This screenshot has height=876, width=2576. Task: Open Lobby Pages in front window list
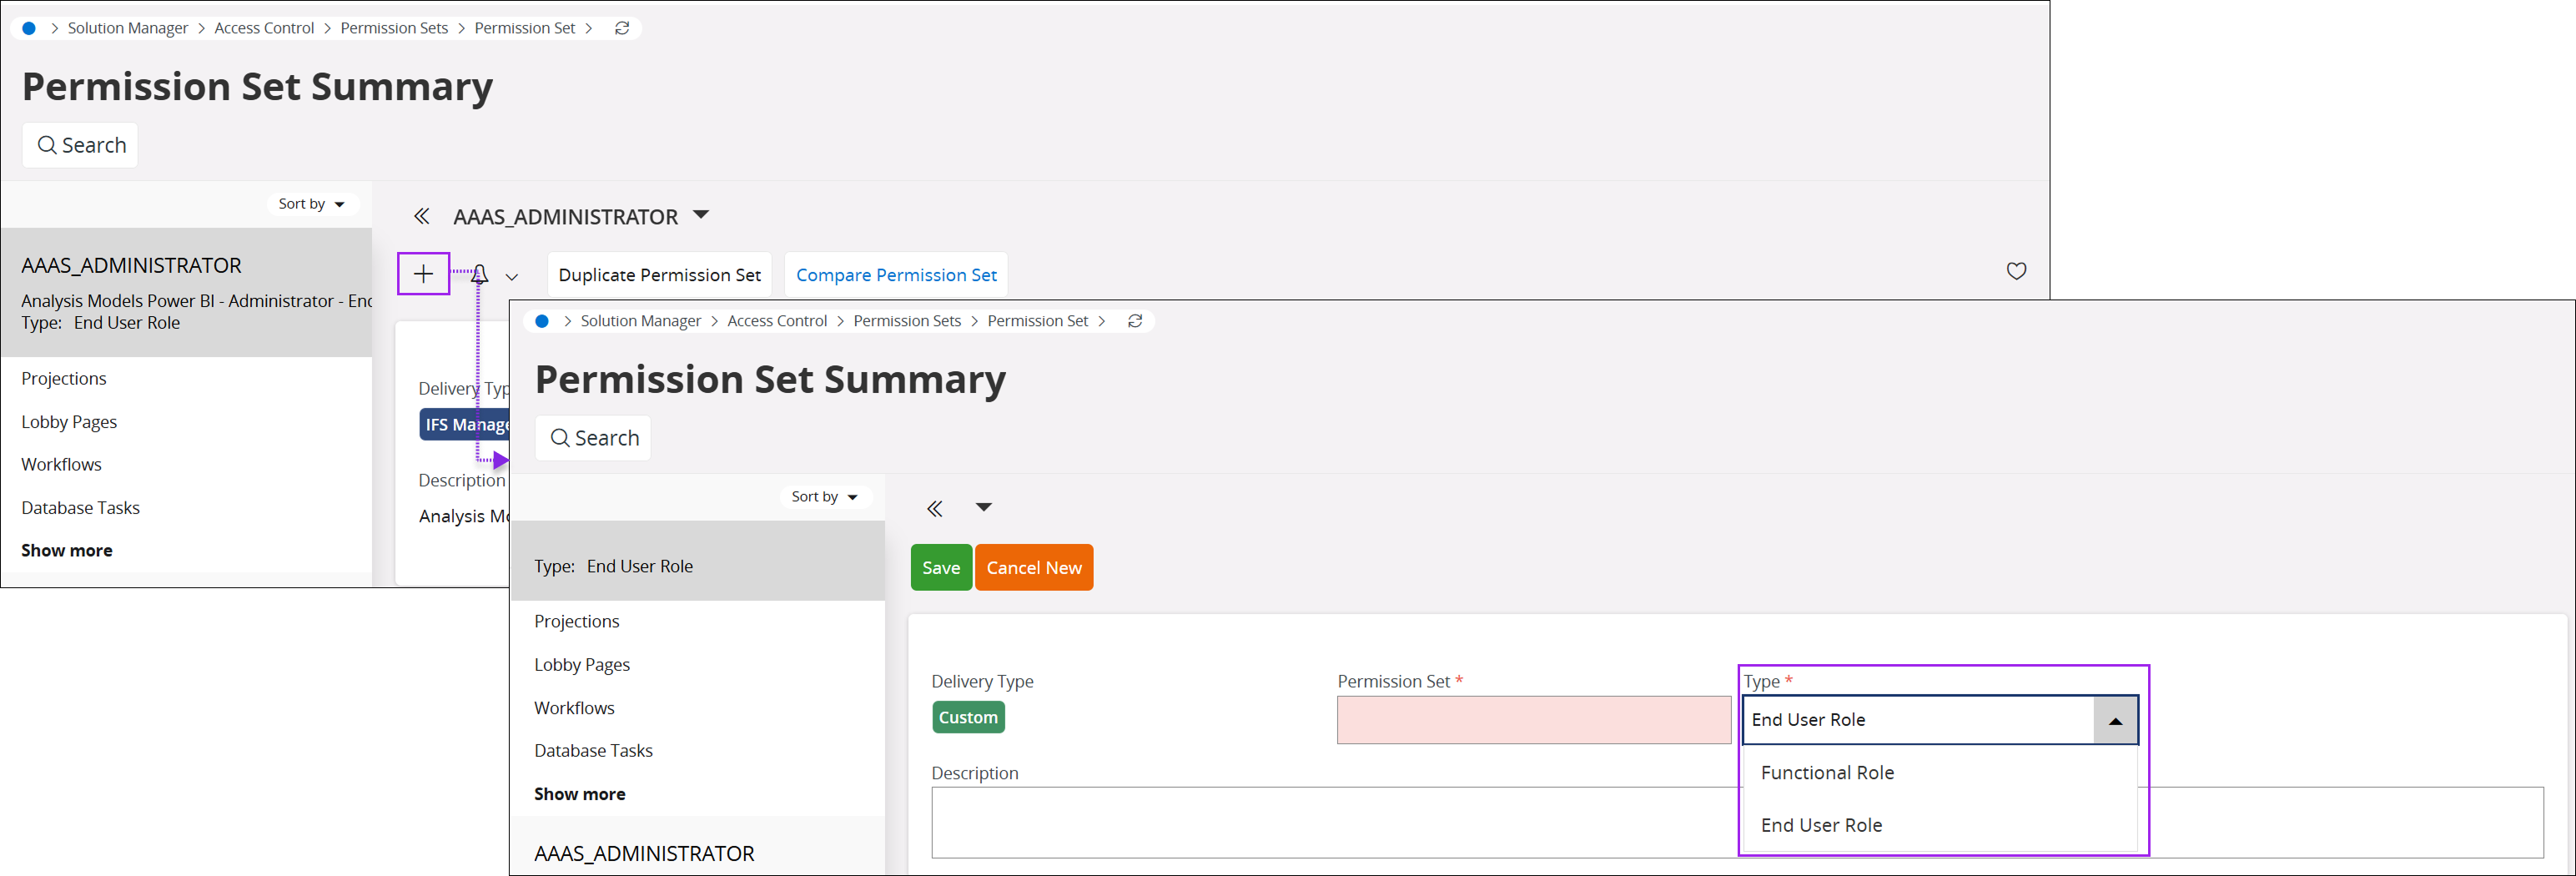pos(582,665)
